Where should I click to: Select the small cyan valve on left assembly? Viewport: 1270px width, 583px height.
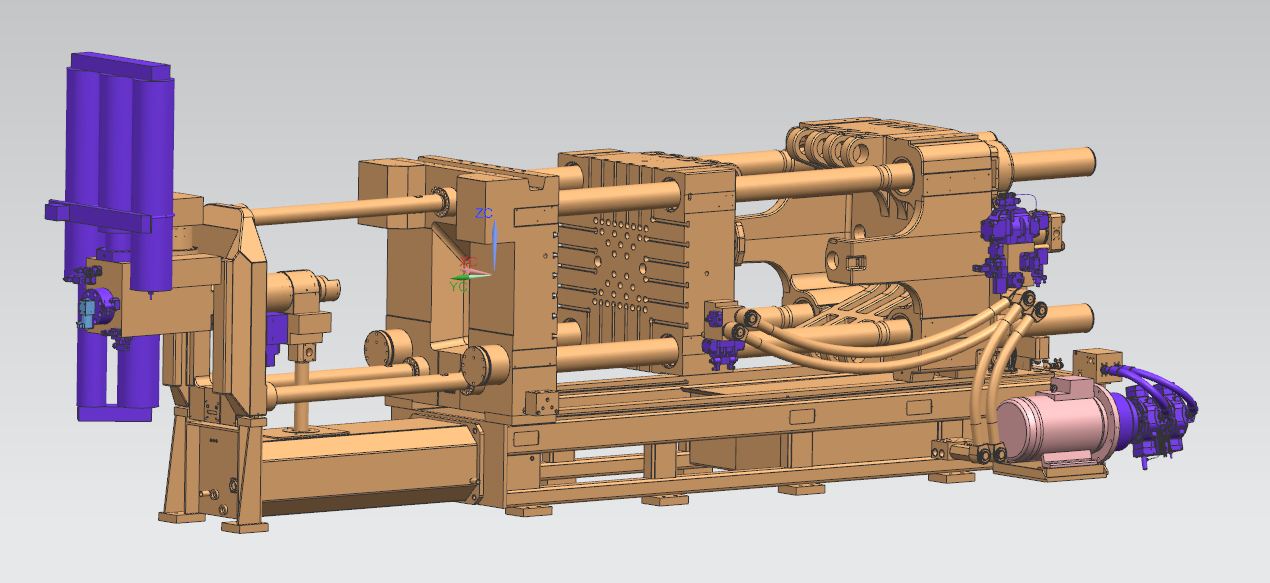pyautogui.click(x=85, y=313)
